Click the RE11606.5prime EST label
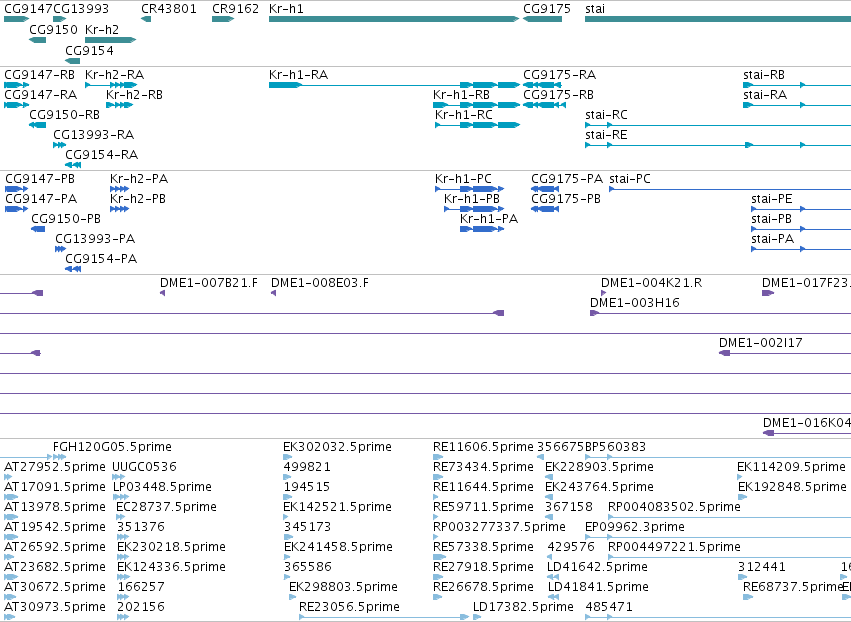The width and height of the screenshot is (851, 622). tap(483, 447)
